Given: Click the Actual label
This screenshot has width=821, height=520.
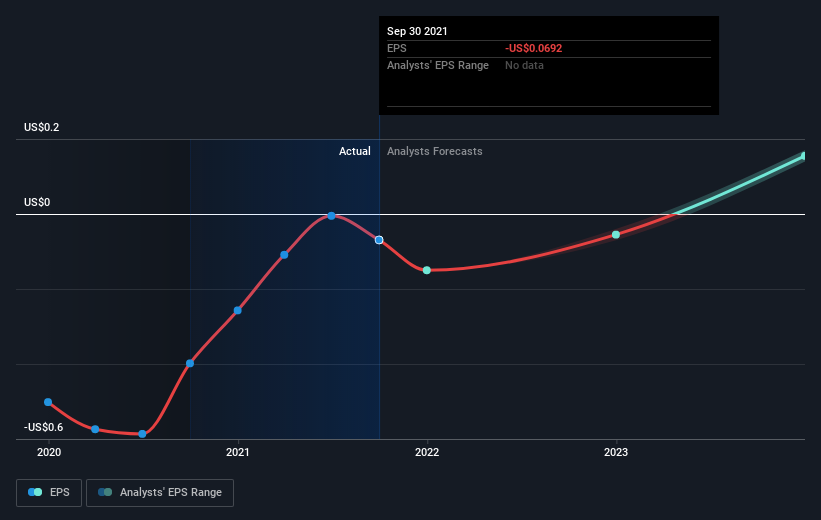Looking at the screenshot, I should pos(354,151).
